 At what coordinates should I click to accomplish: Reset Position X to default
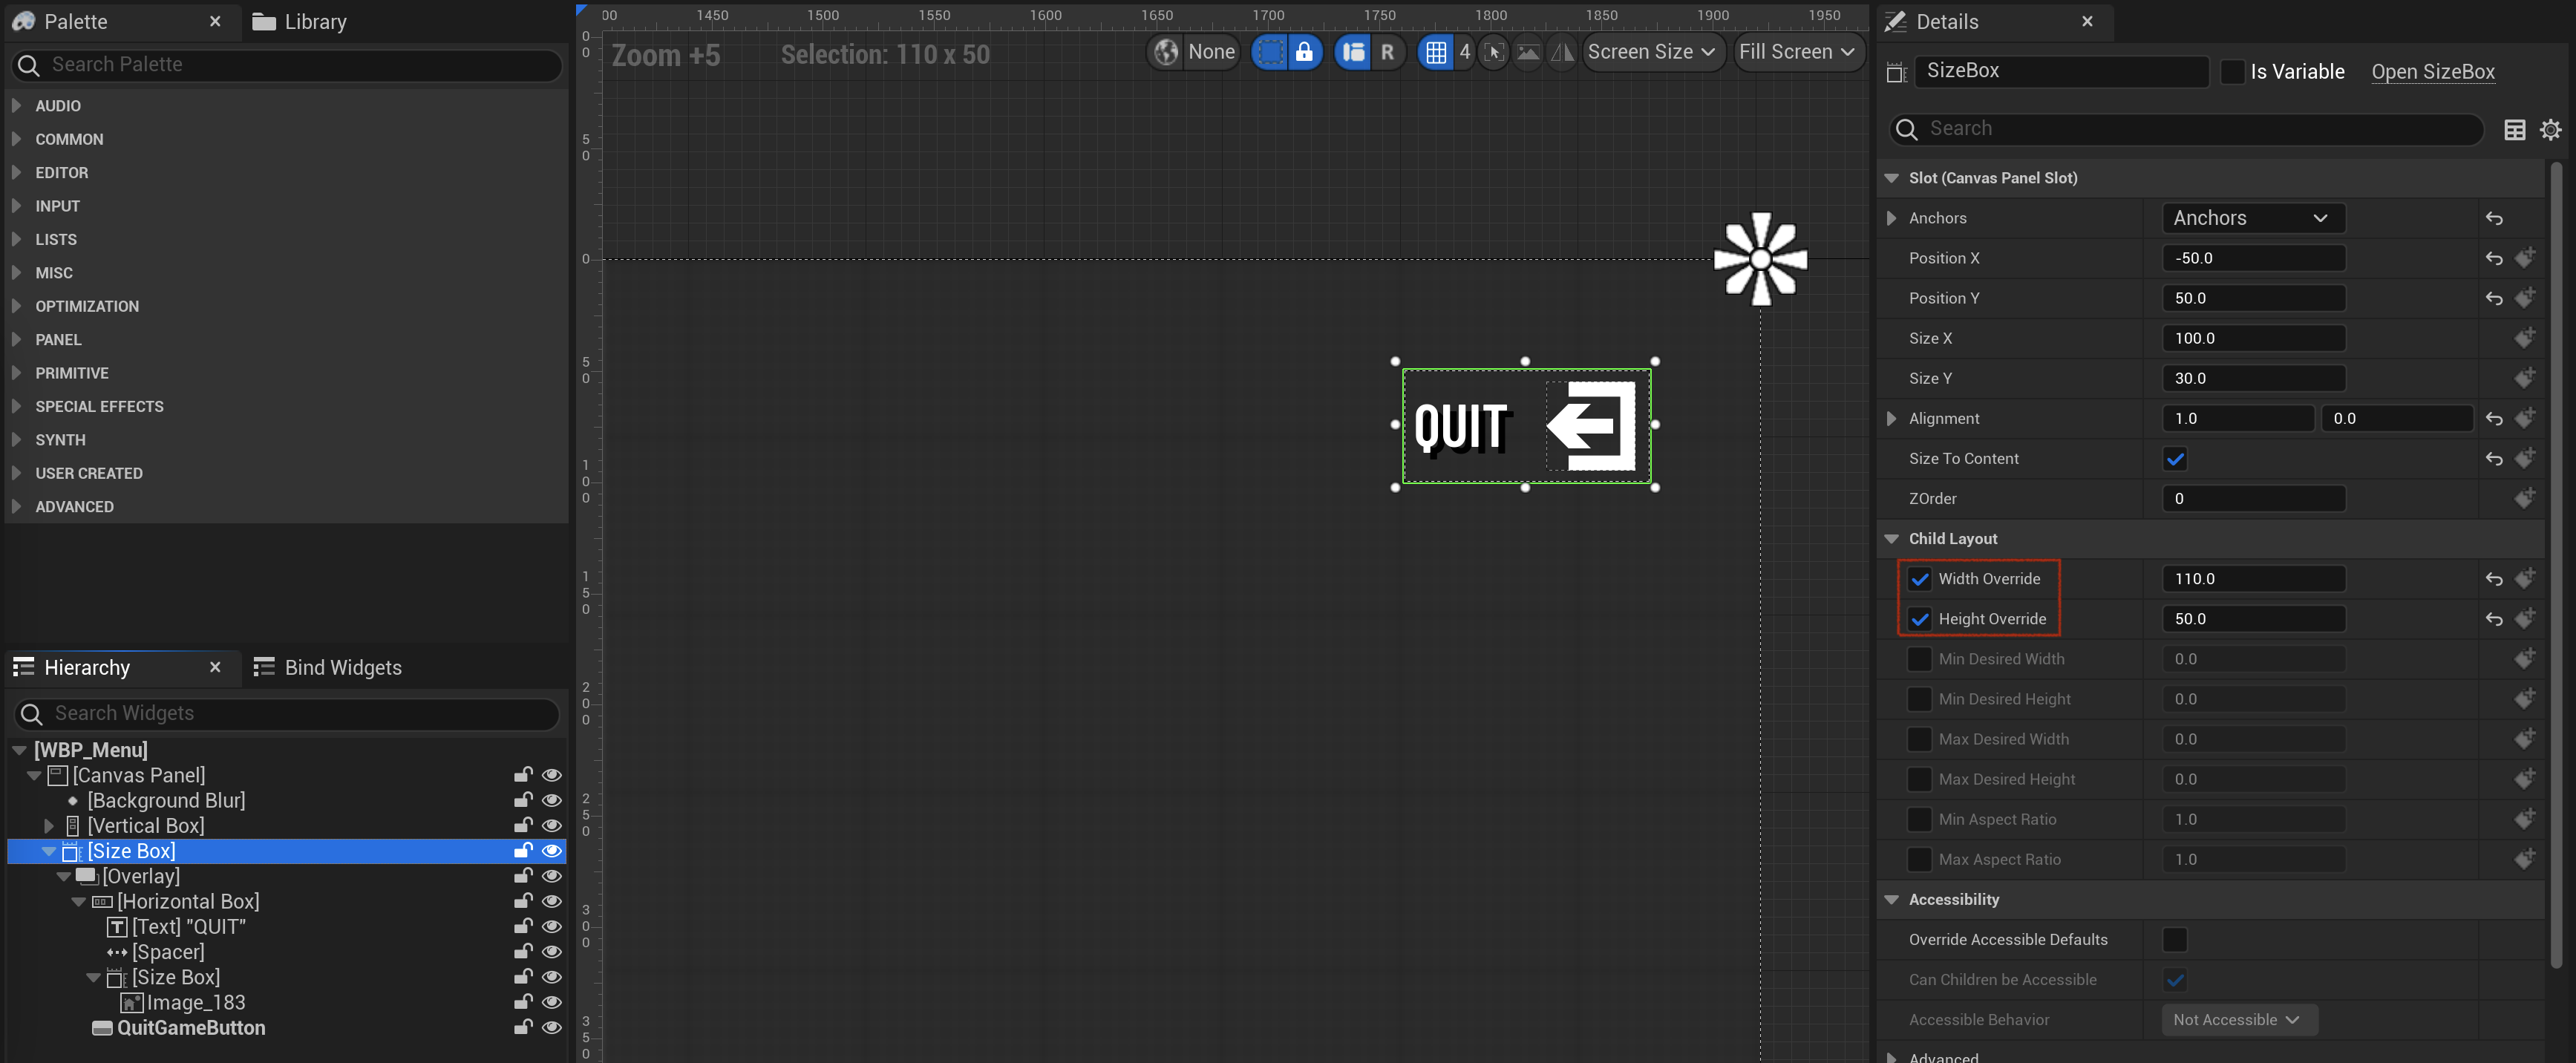(x=2494, y=258)
